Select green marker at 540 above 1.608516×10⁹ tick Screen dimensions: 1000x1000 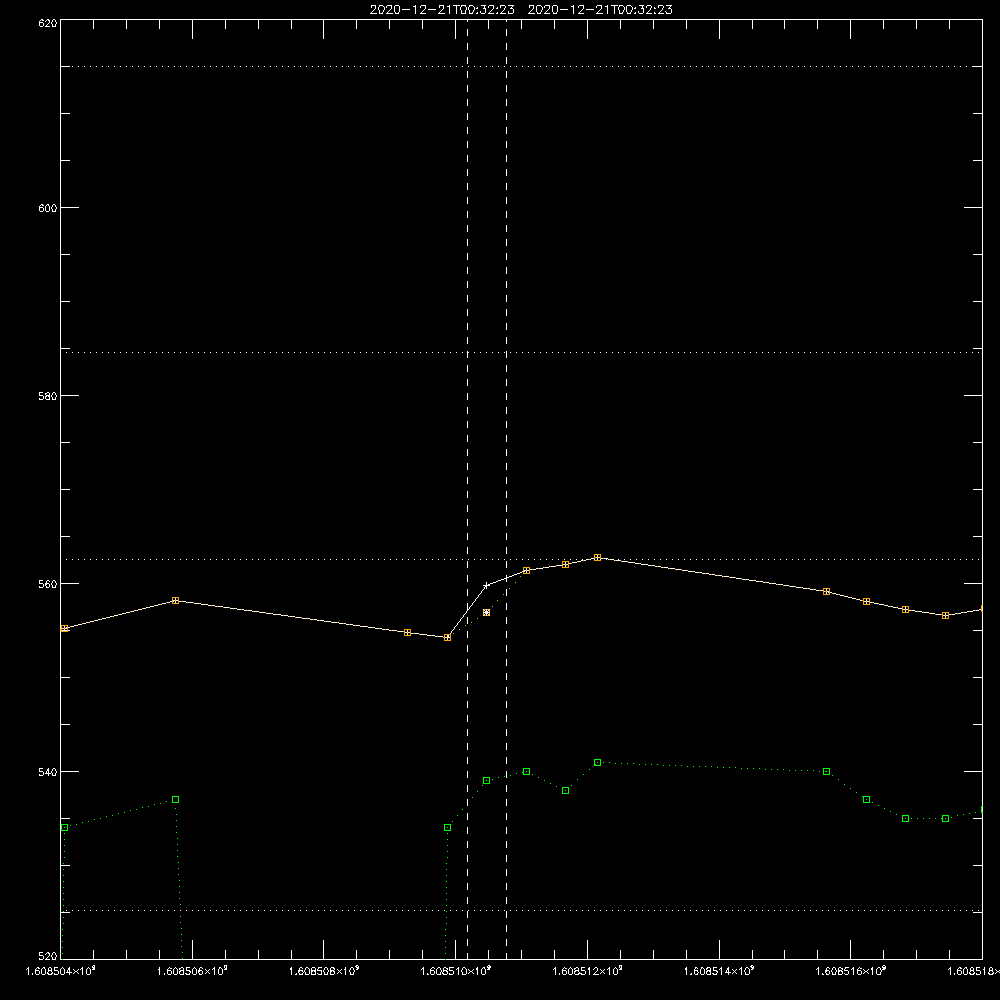pos(827,772)
